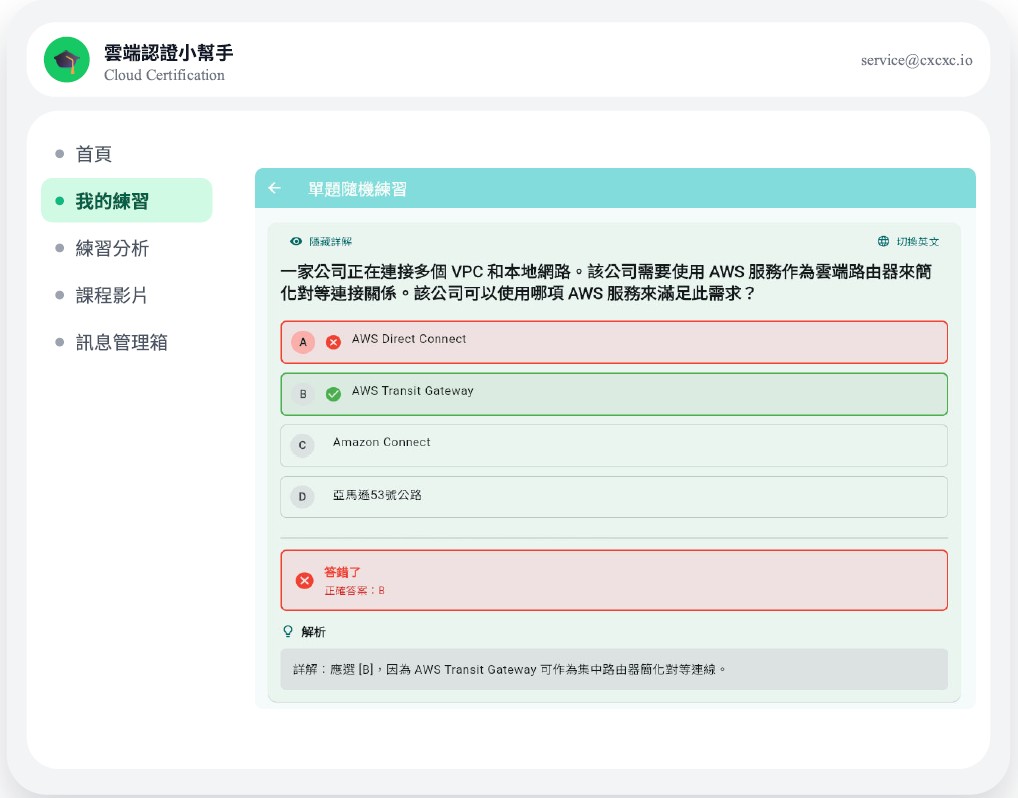Click the eye icon to hide explanation
Screen dimensions: 1018x798
pos(296,241)
